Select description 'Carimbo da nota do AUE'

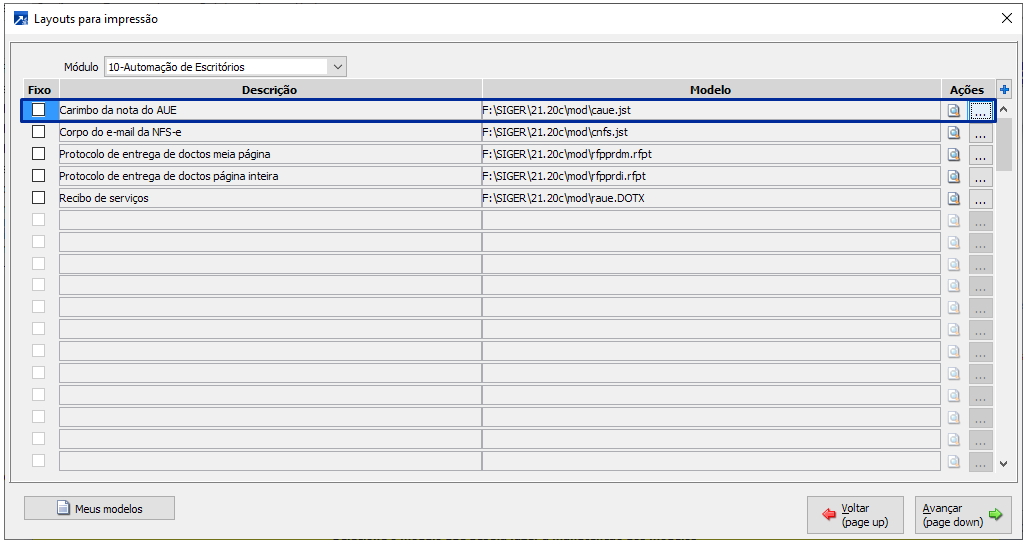(x=270, y=110)
